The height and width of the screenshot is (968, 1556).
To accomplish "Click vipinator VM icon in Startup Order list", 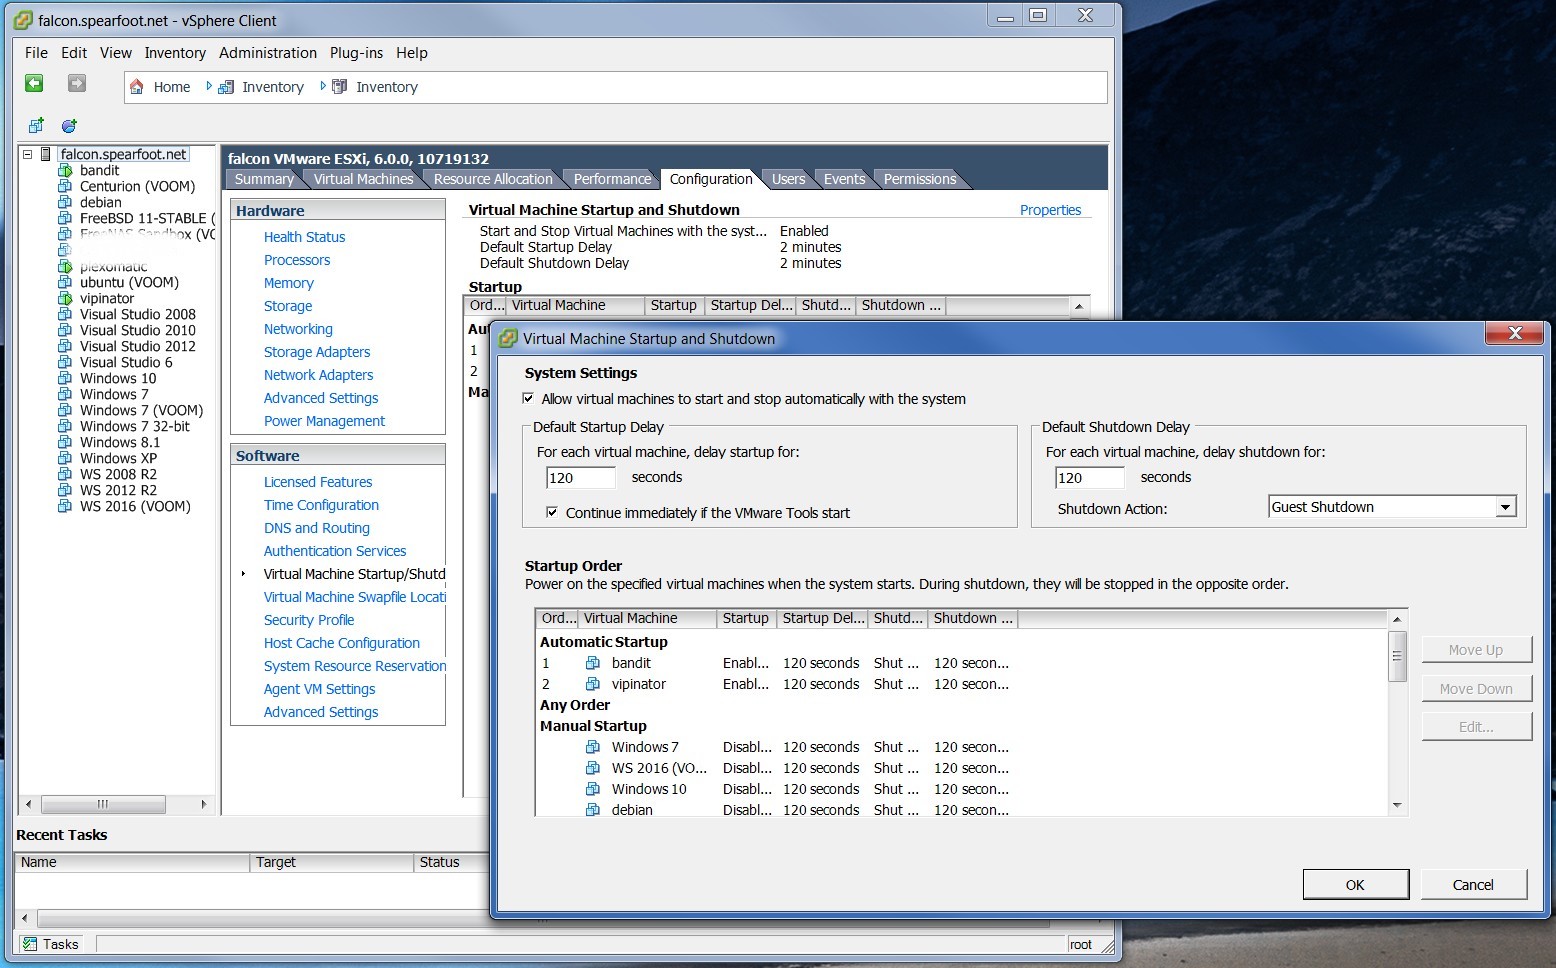I will click(x=593, y=684).
